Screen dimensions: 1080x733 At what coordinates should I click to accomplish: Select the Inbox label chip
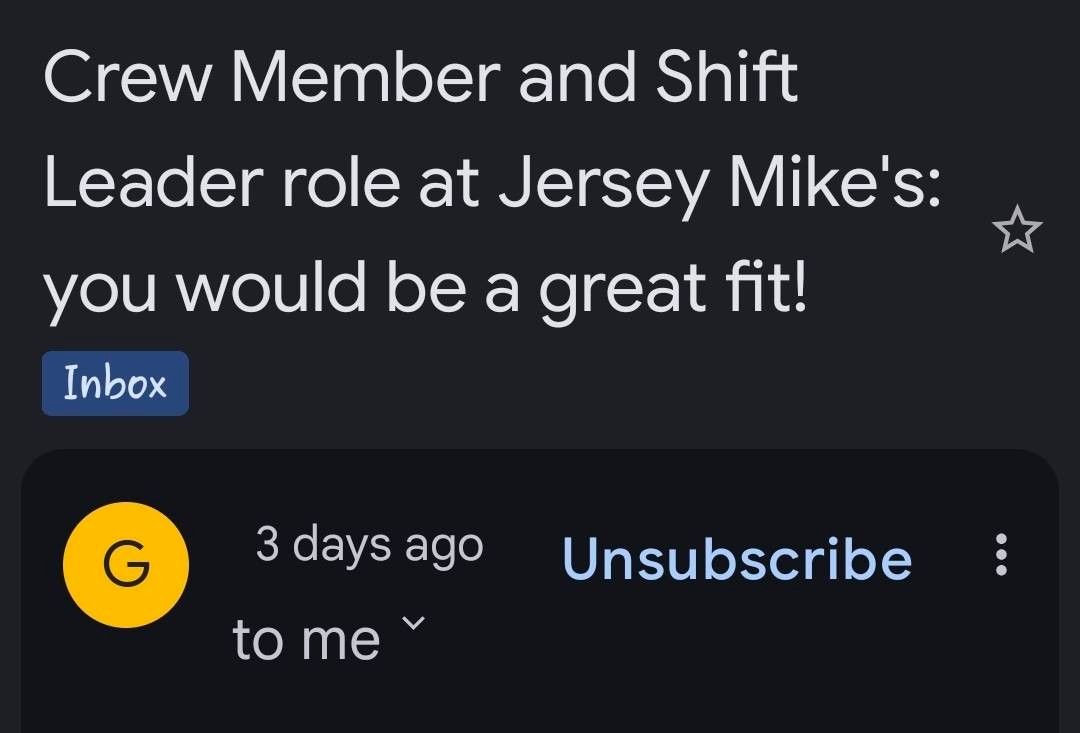tap(115, 383)
